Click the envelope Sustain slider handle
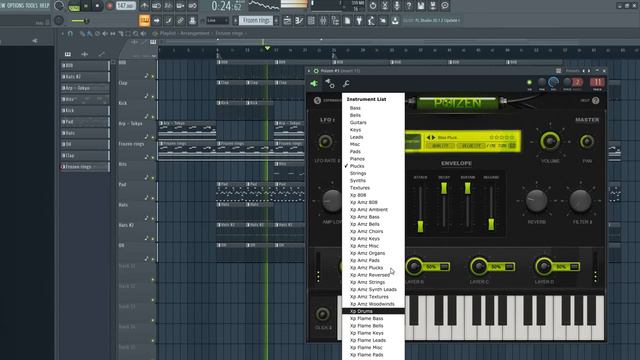 (x=467, y=188)
